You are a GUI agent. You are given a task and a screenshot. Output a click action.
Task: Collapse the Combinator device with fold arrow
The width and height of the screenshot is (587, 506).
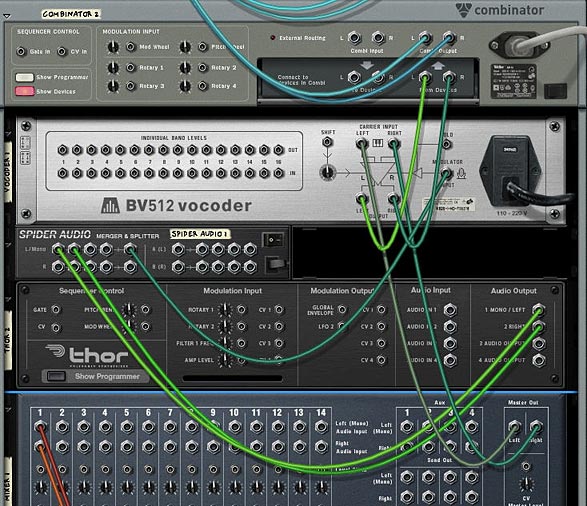(x=7, y=16)
